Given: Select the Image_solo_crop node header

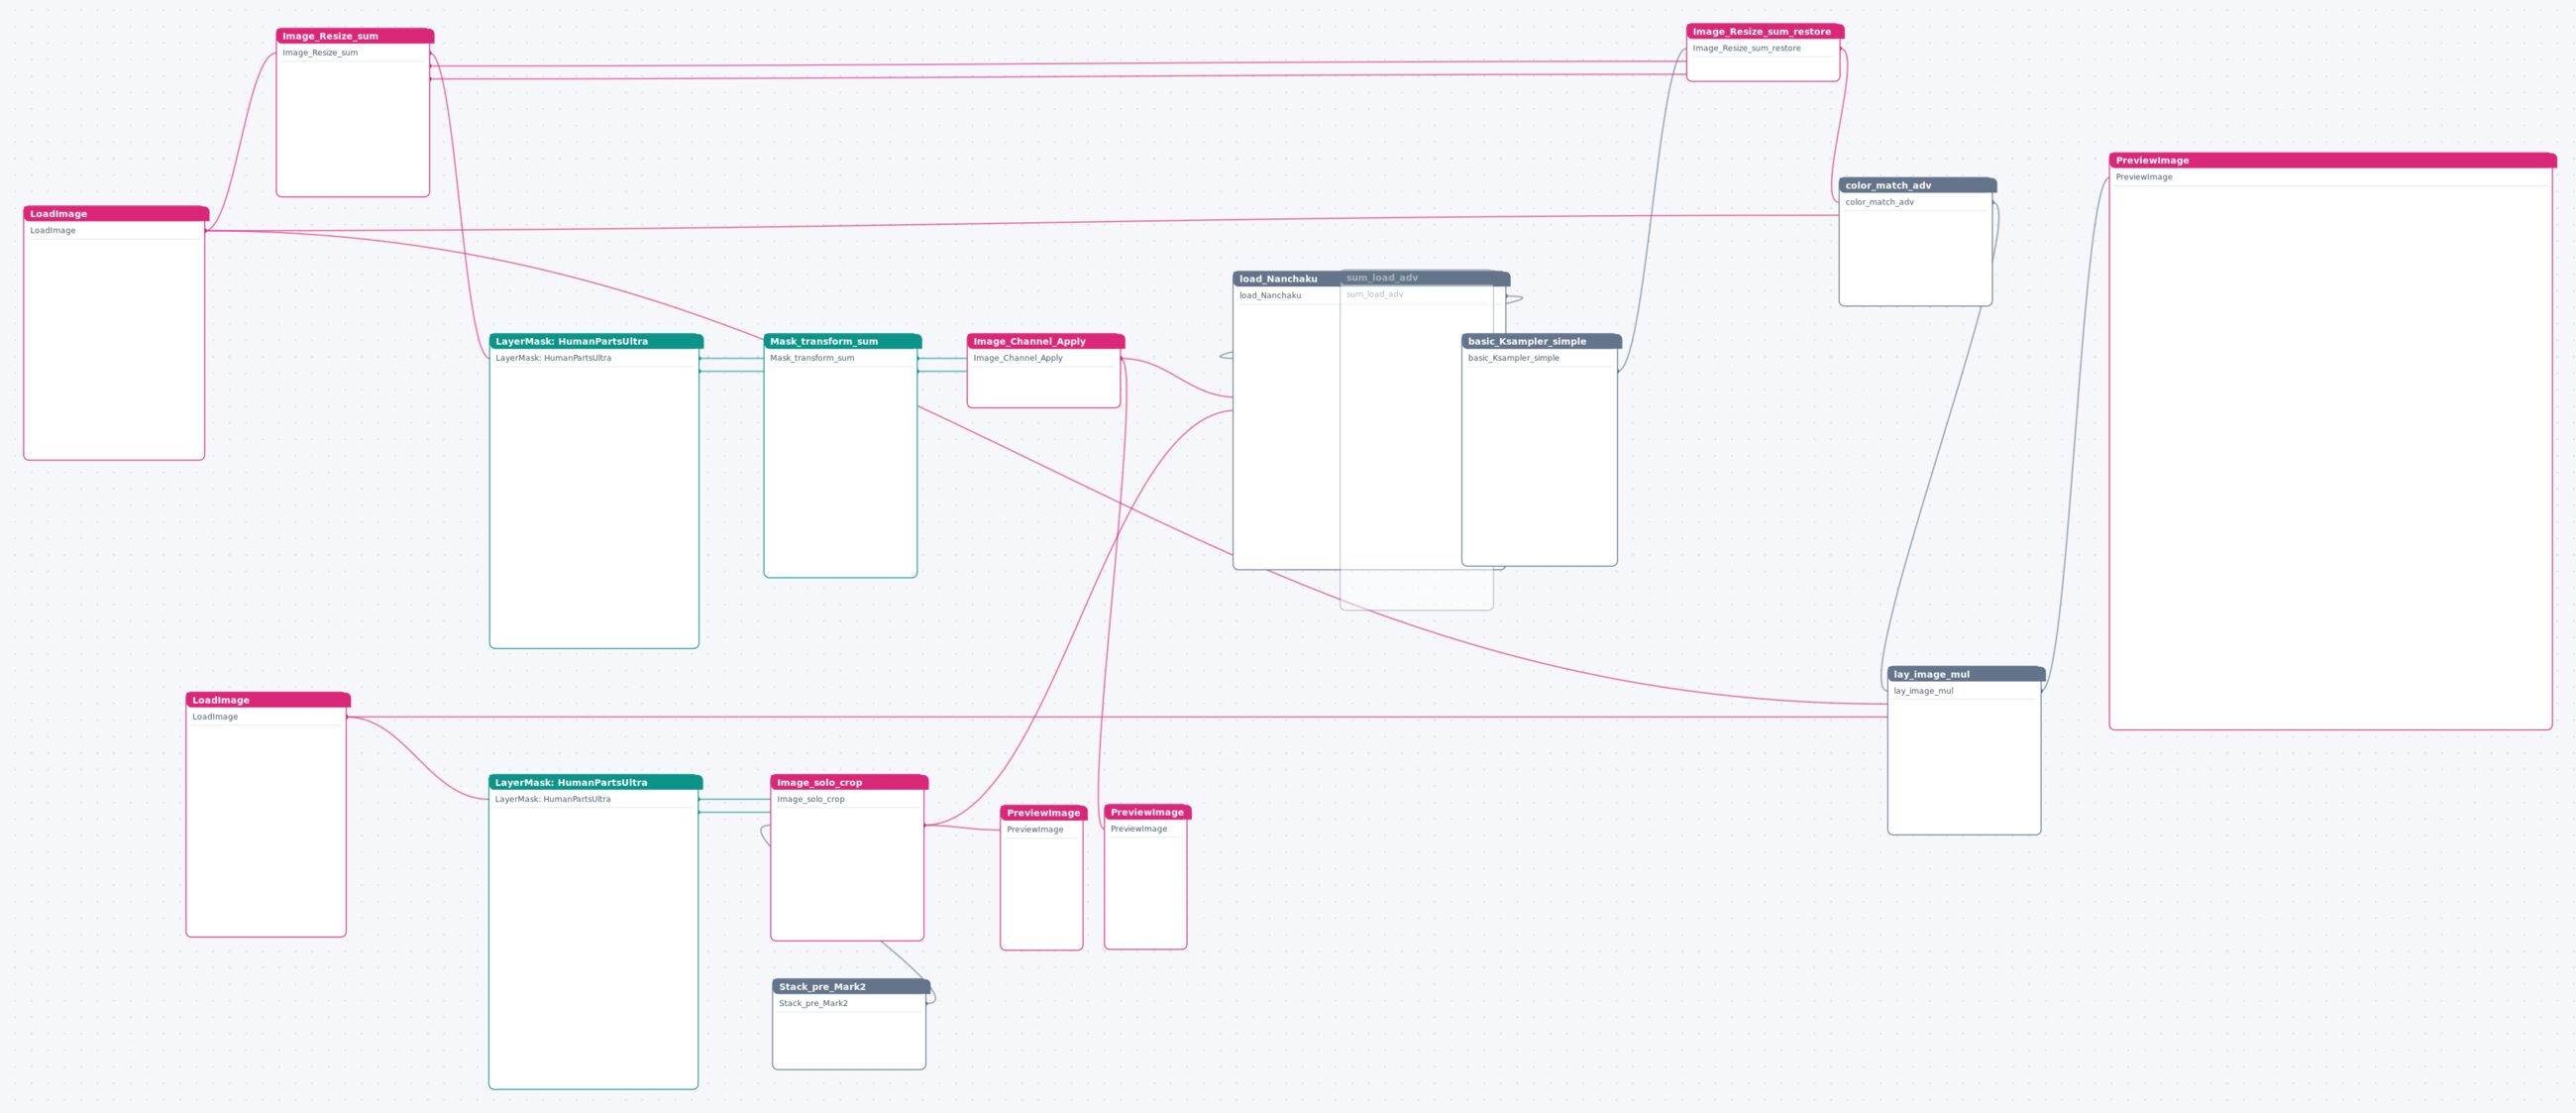Looking at the screenshot, I should 849,782.
